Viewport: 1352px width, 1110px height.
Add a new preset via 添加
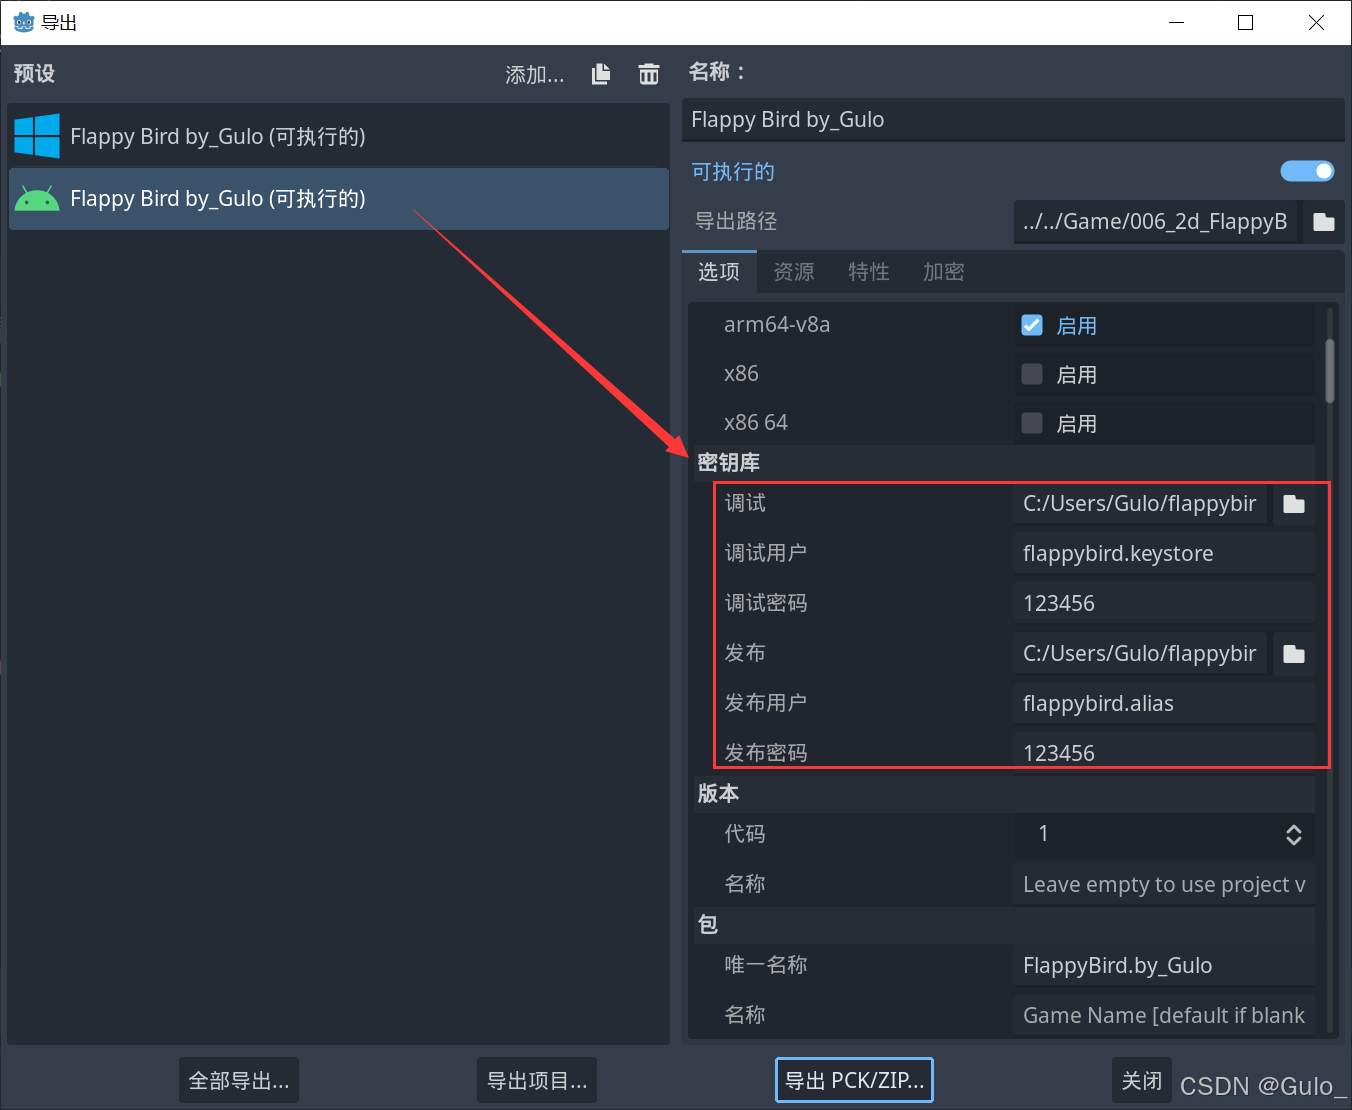533,73
